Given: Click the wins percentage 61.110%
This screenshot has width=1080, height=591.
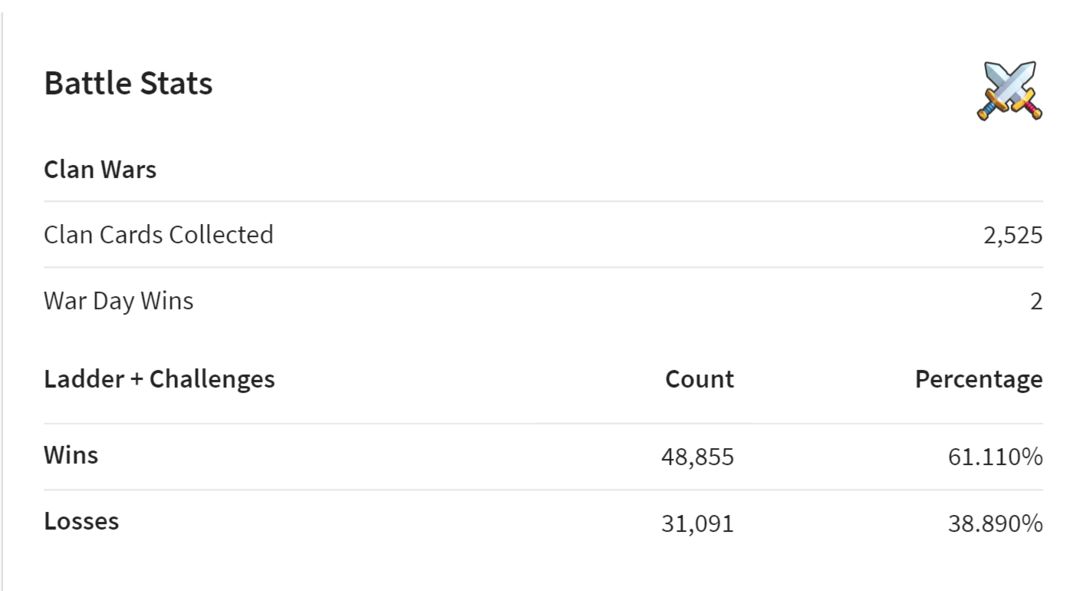Looking at the screenshot, I should tap(995, 457).
